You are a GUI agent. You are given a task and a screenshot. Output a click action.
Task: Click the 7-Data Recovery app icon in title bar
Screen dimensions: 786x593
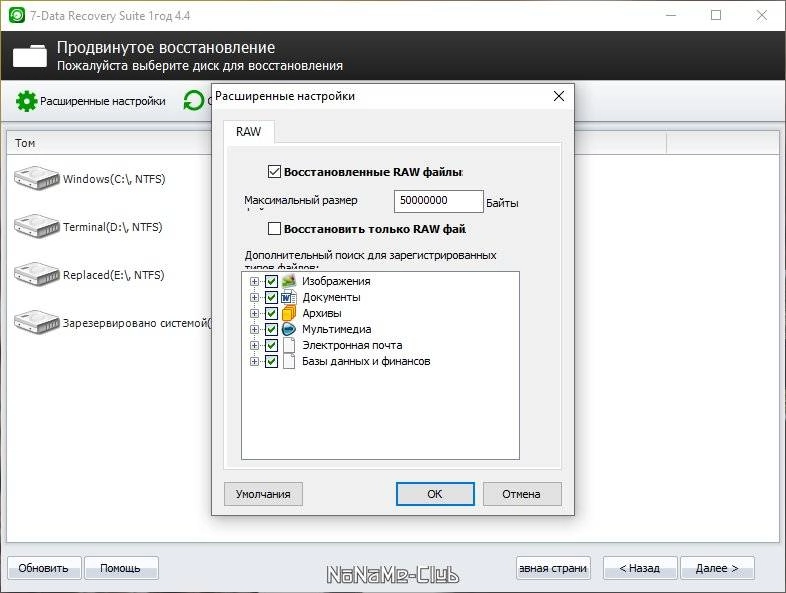pyautogui.click(x=17, y=16)
